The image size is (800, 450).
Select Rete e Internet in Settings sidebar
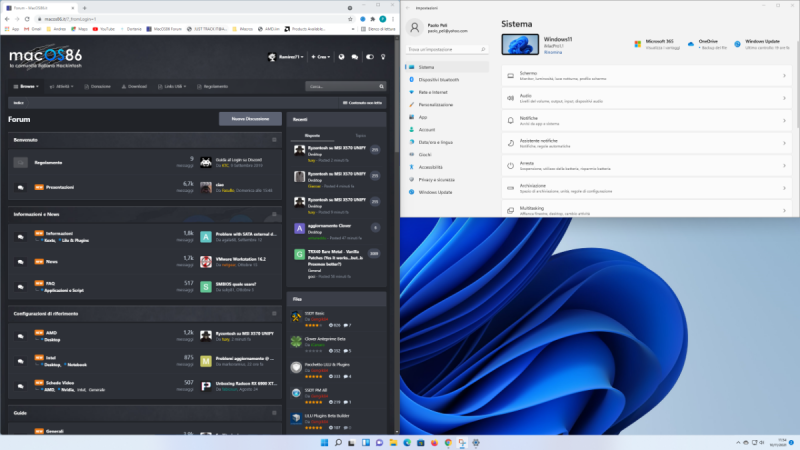(x=446, y=92)
